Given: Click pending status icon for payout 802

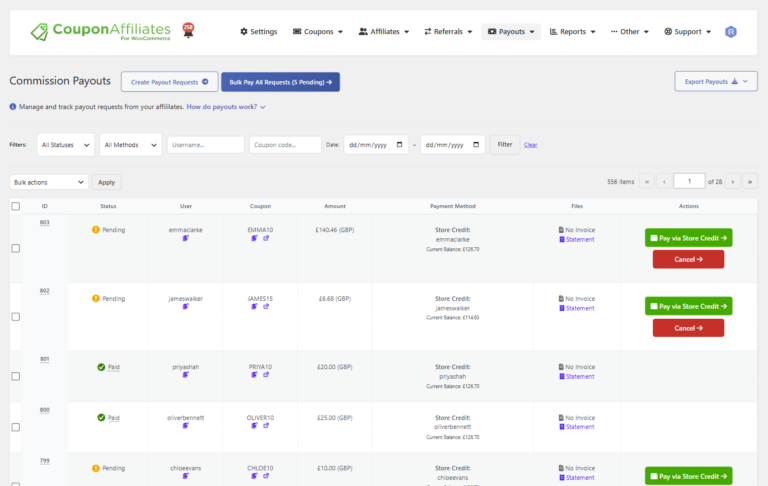Looking at the screenshot, I should click(x=96, y=298).
